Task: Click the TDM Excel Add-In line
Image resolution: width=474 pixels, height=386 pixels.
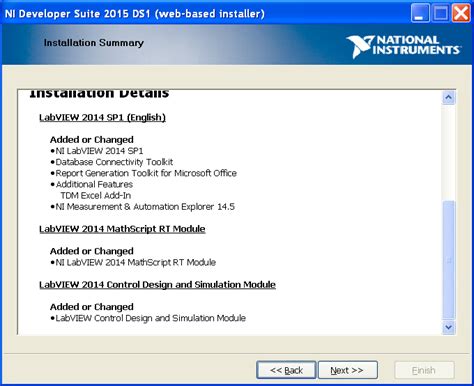Action: (96, 195)
